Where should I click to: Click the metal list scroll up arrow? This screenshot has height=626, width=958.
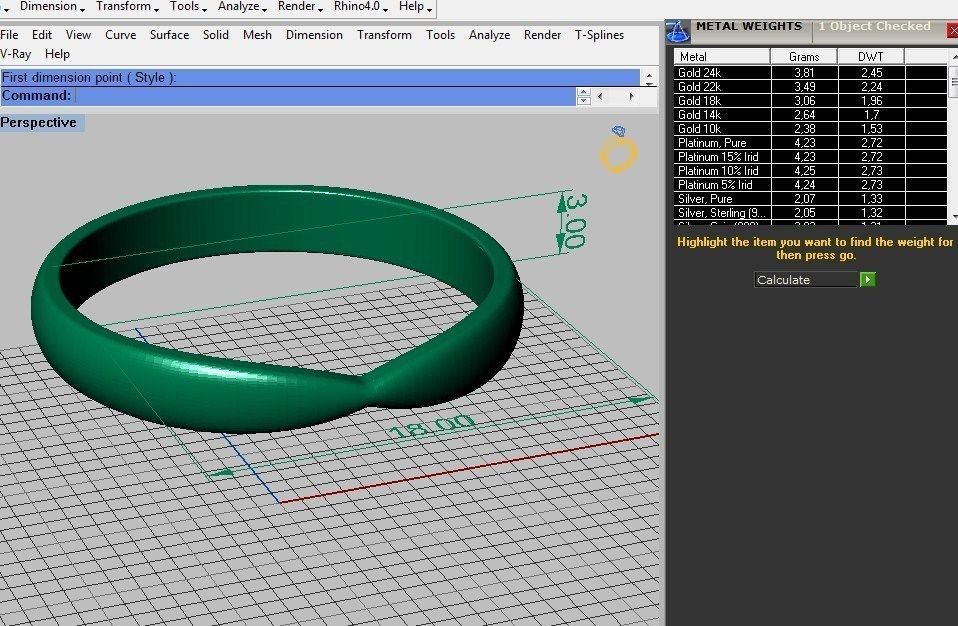coord(954,57)
